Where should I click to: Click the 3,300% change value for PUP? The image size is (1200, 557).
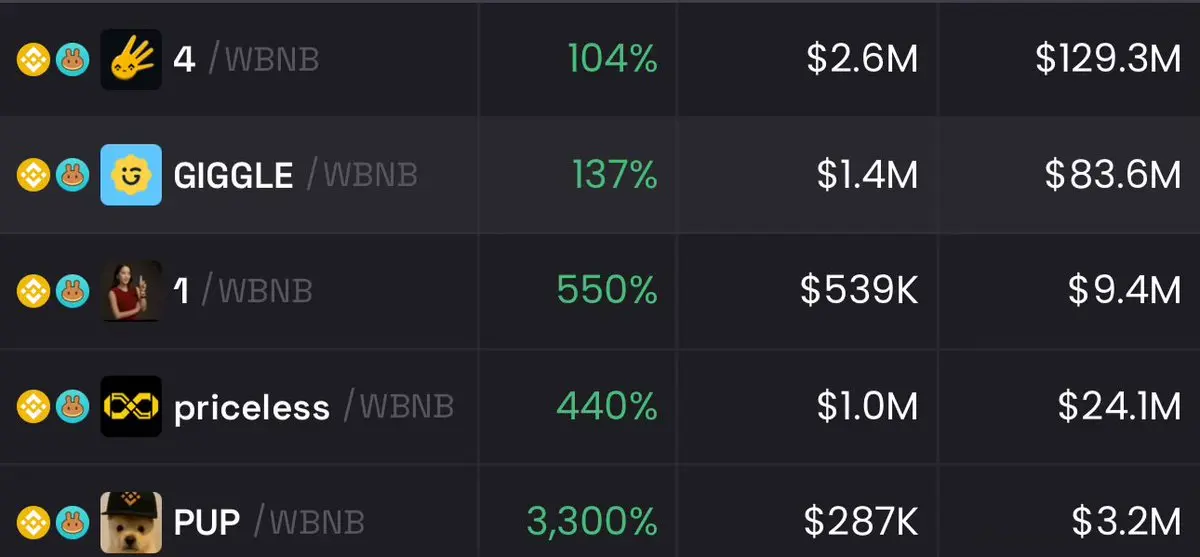[592, 522]
